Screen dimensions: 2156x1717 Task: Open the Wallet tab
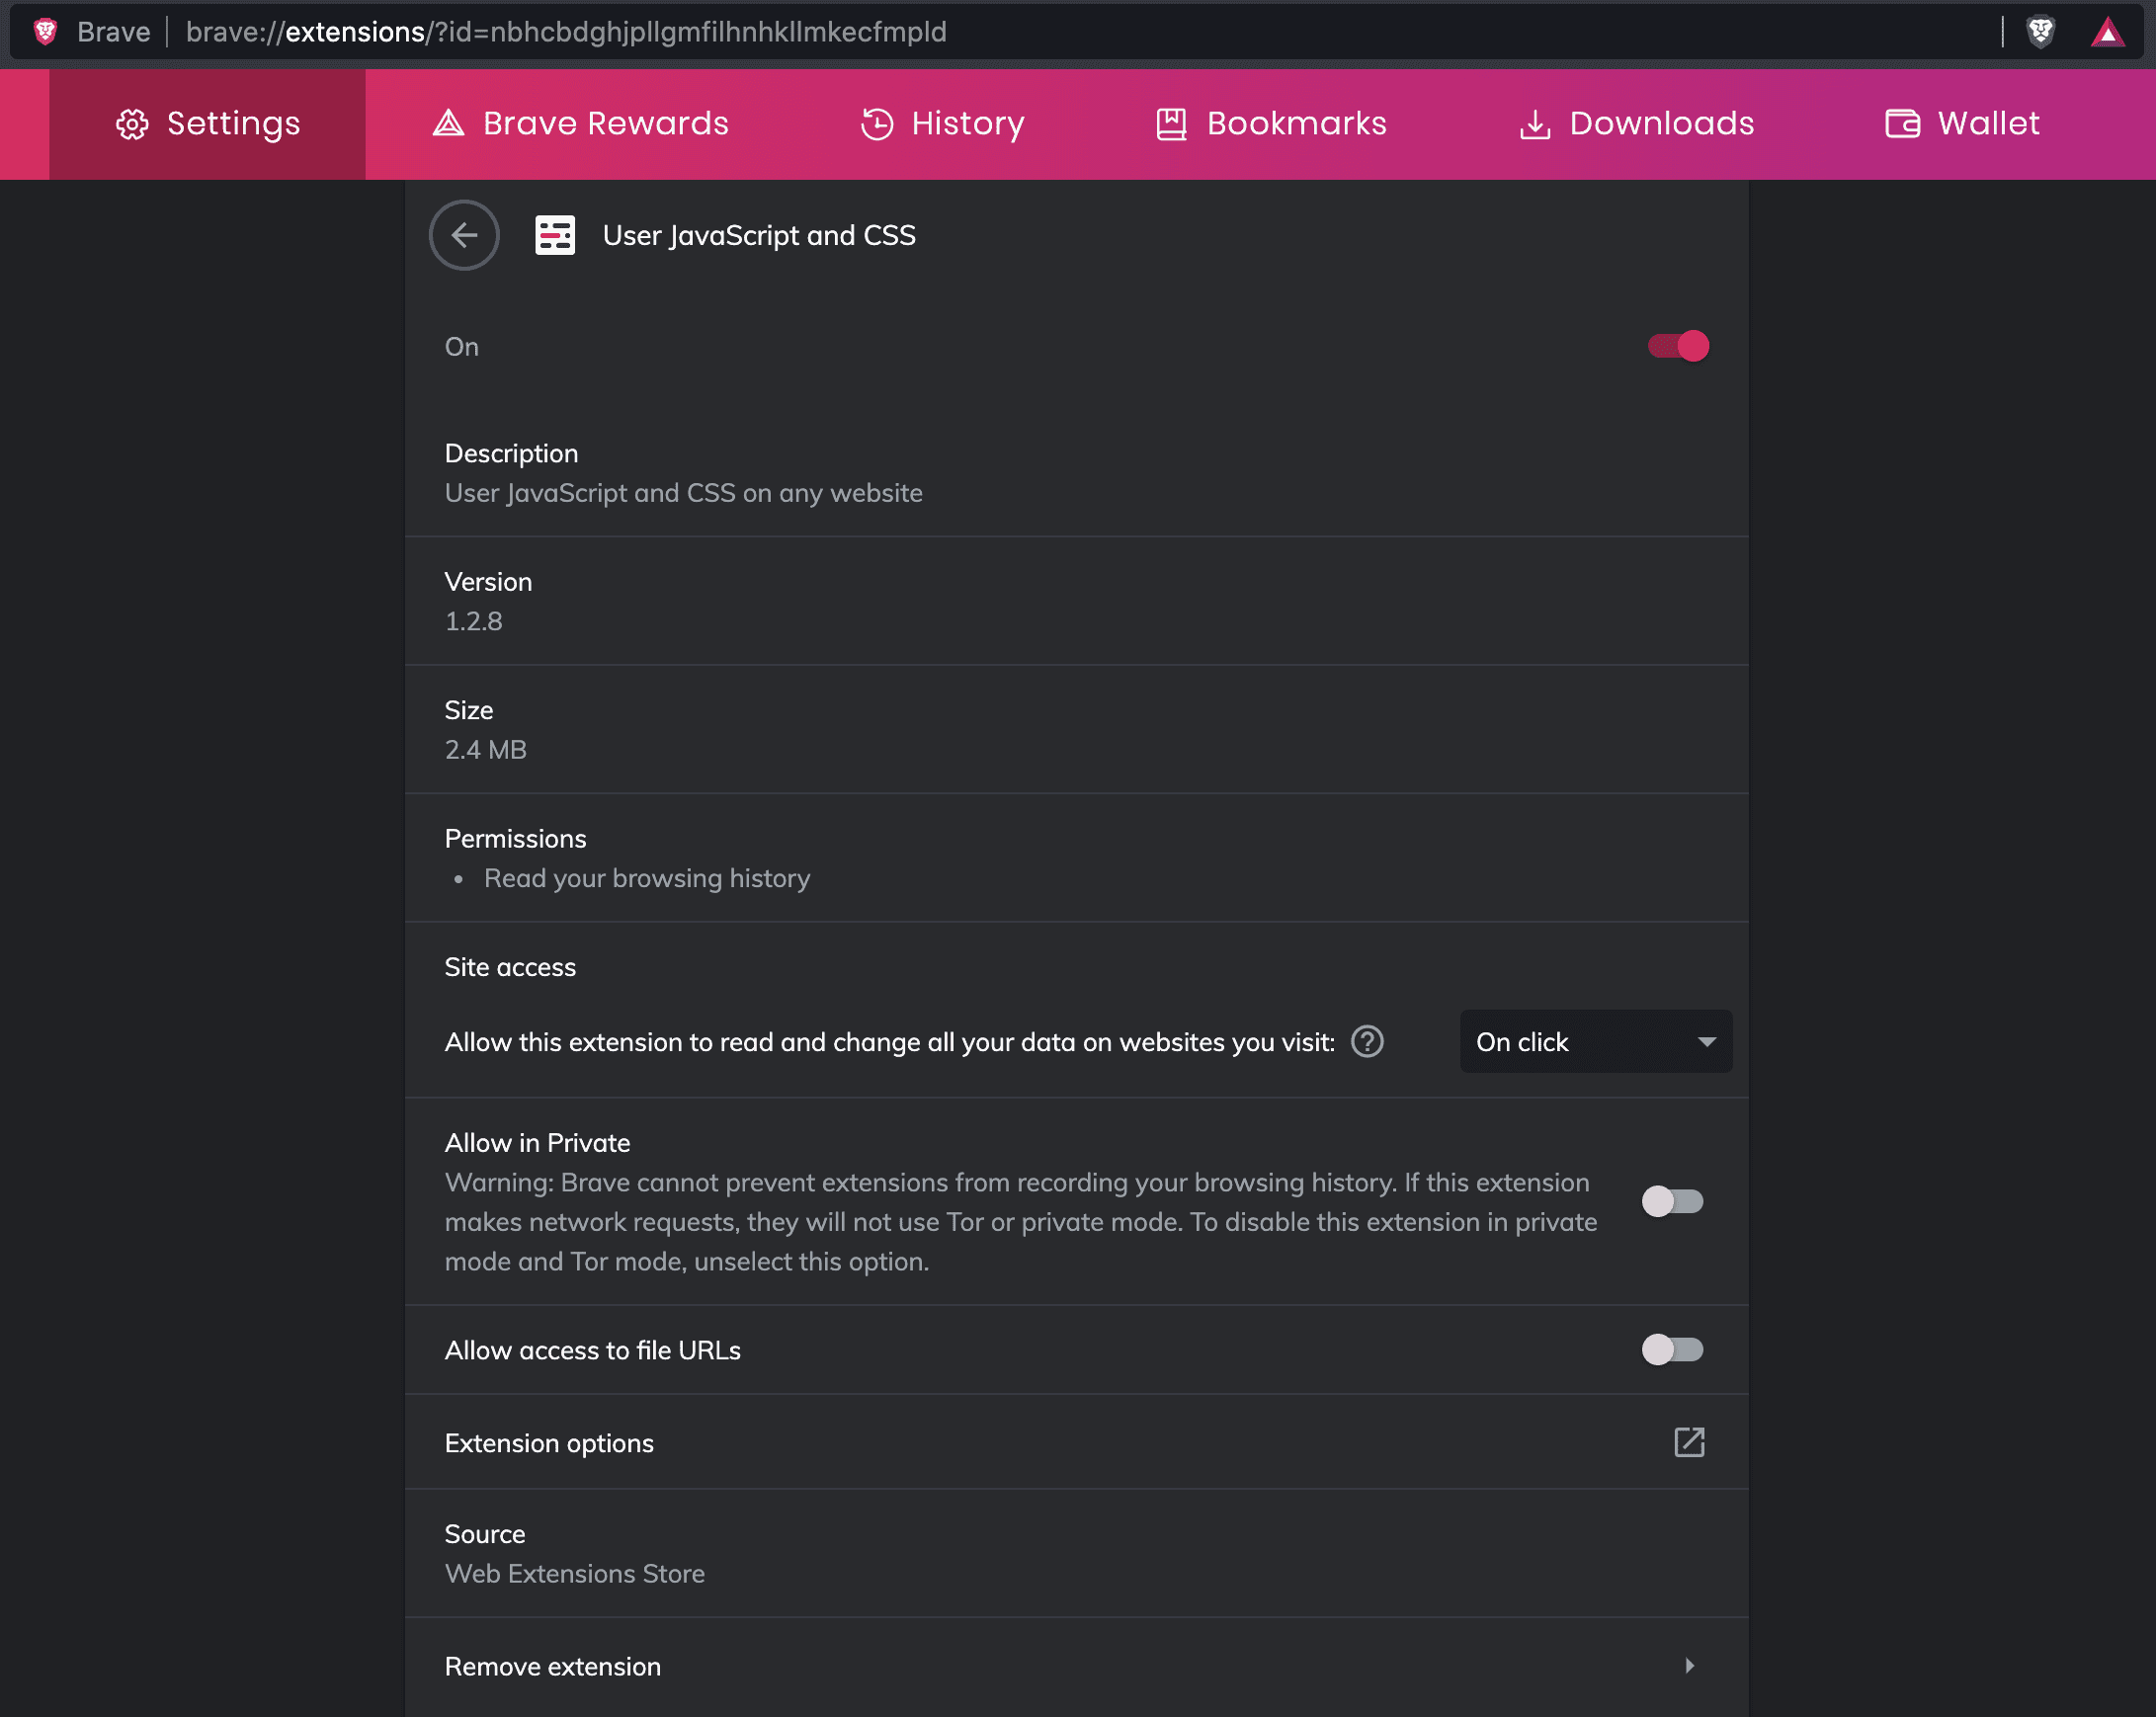[1962, 124]
